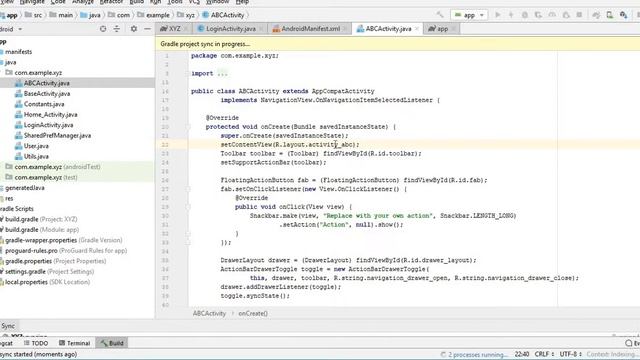Screen dimensions: 640x360
Task: Click the Make Project hammer icon
Action: click(x=440, y=15)
